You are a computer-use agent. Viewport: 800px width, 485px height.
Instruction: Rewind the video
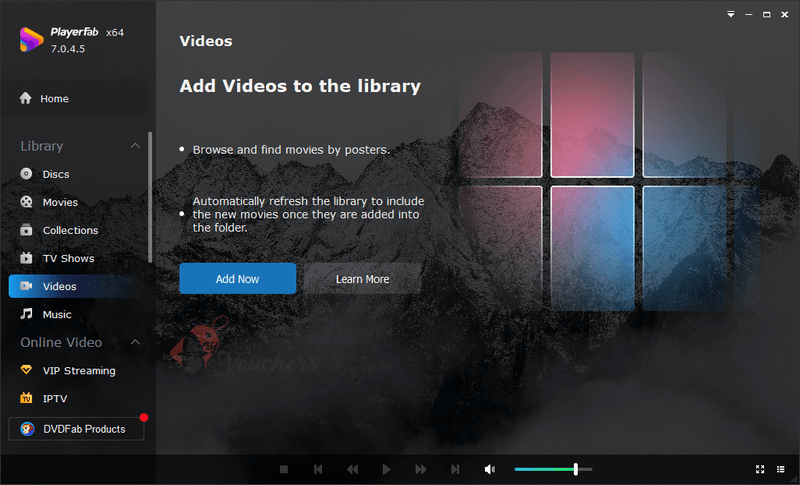tap(352, 469)
